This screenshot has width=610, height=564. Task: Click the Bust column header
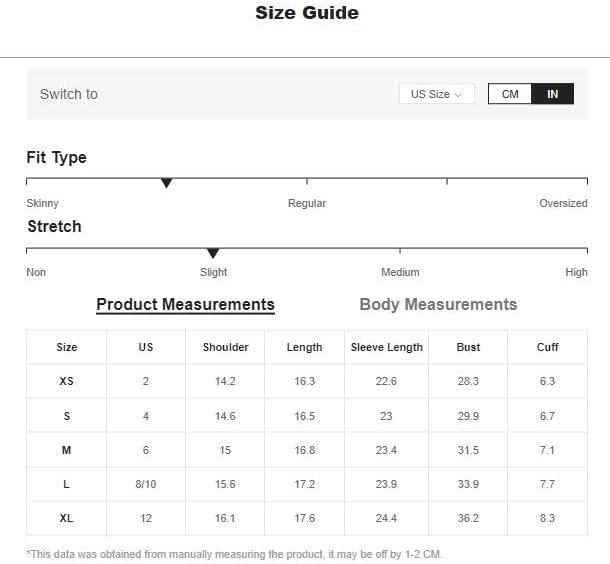tap(468, 347)
